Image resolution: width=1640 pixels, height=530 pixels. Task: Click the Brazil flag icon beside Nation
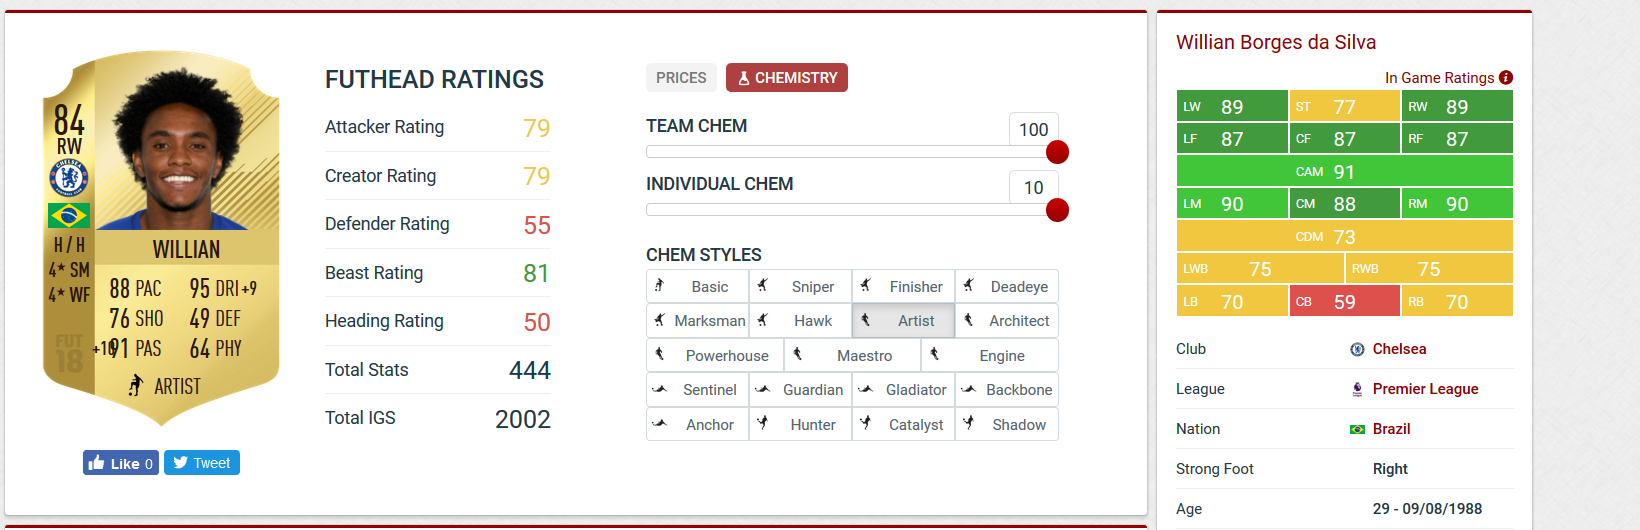(1357, 429)
